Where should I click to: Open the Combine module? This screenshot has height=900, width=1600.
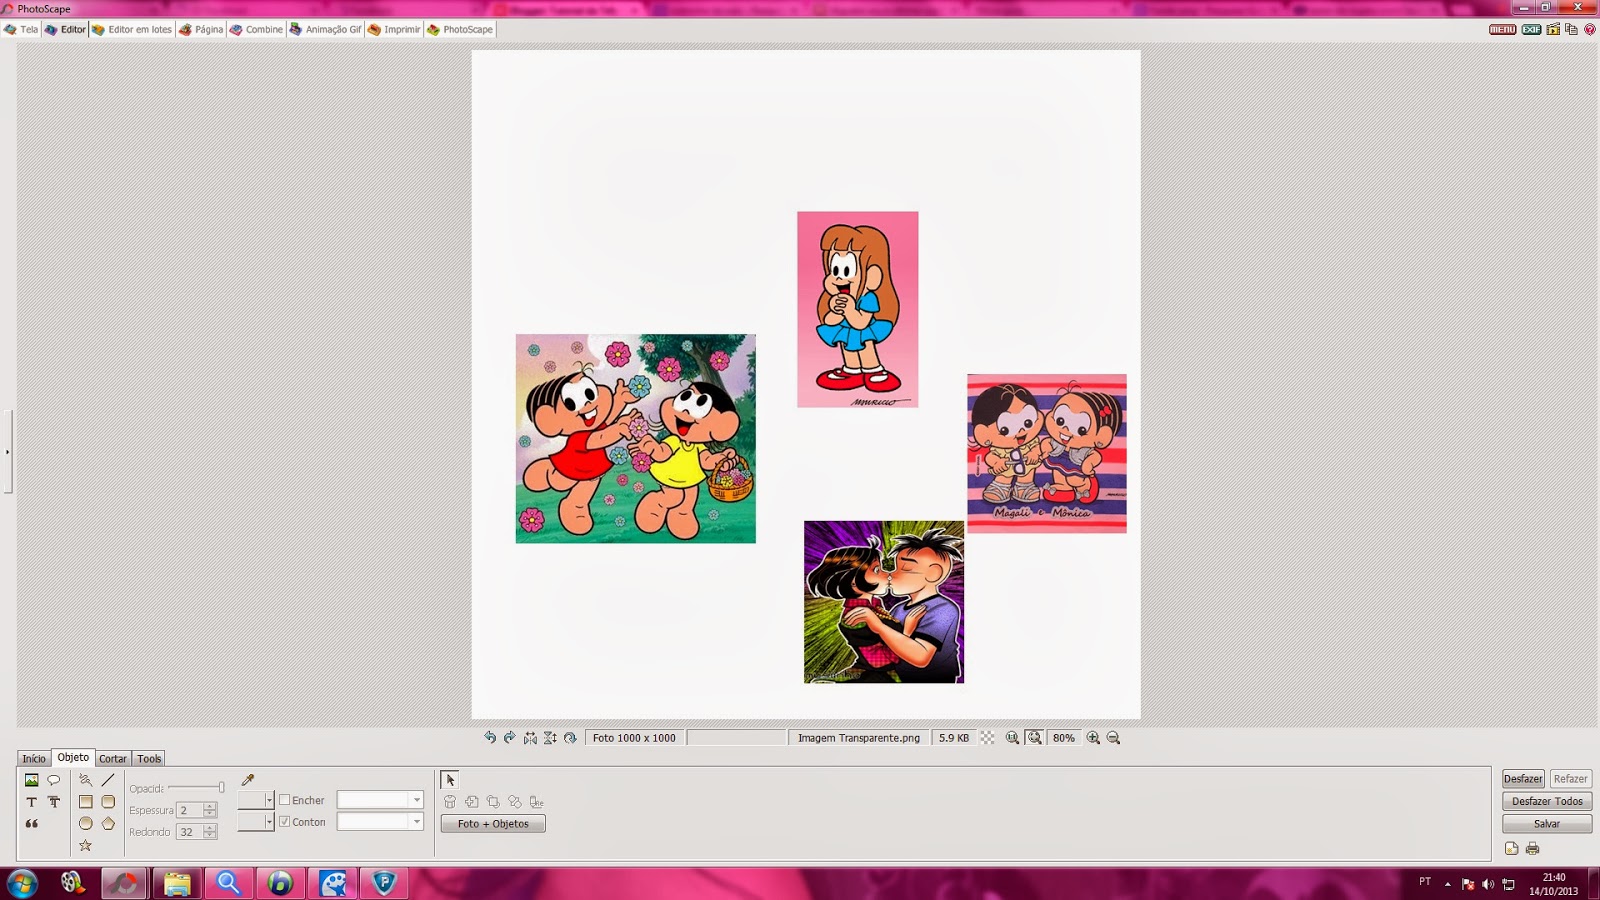coord(256,29)
